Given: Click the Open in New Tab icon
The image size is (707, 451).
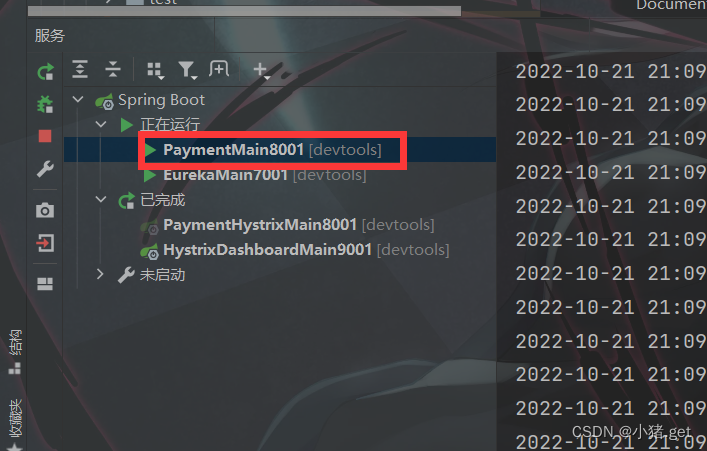Looking at the screenshot, I should pyautogui.click(x=219, y=69).
